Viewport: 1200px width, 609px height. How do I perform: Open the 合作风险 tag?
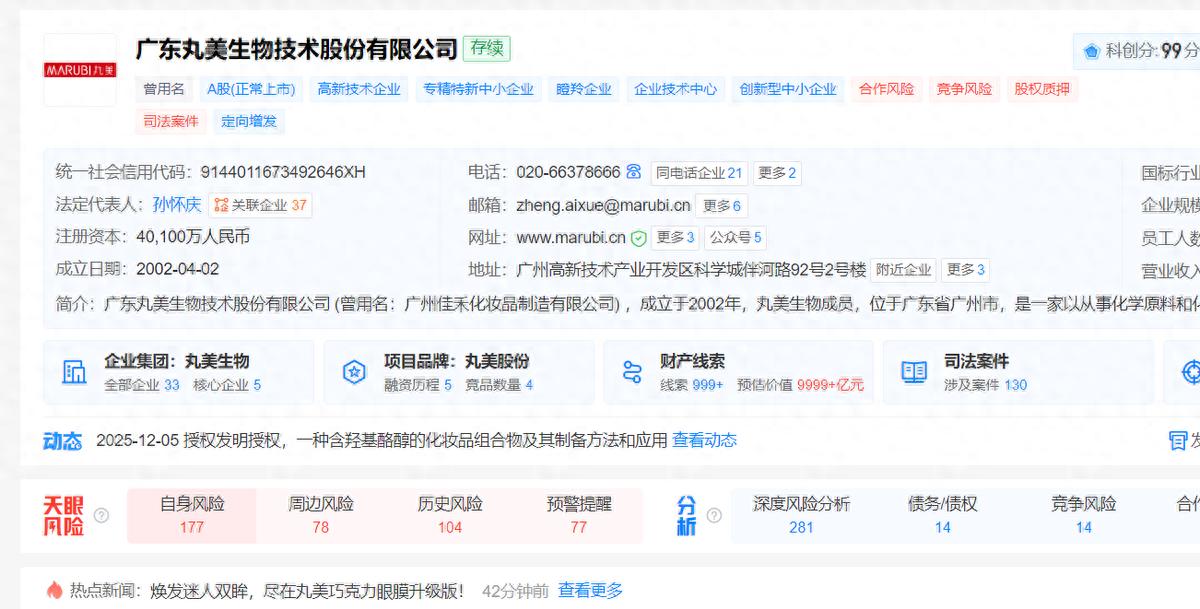[886, 89]
